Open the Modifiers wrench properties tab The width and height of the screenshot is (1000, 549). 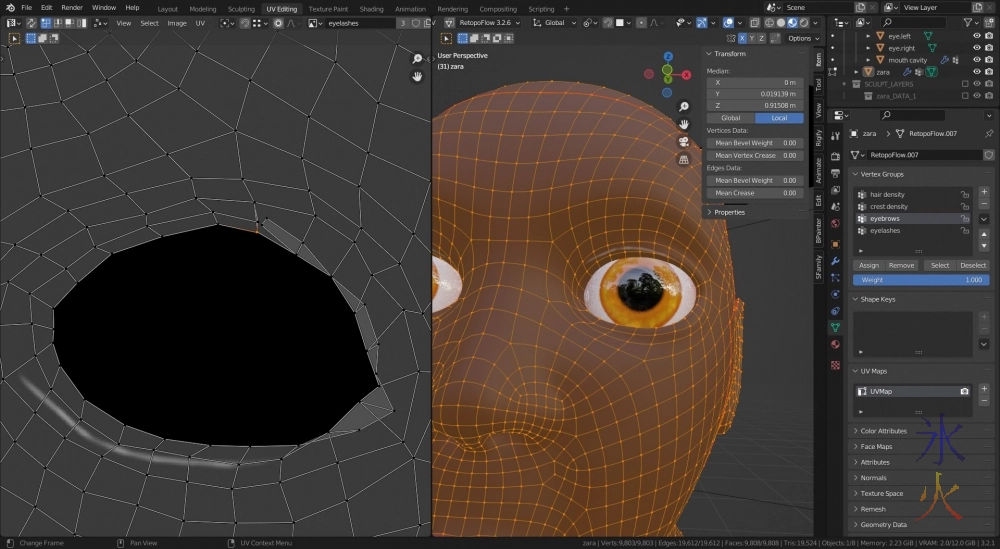tap(834, 261)
